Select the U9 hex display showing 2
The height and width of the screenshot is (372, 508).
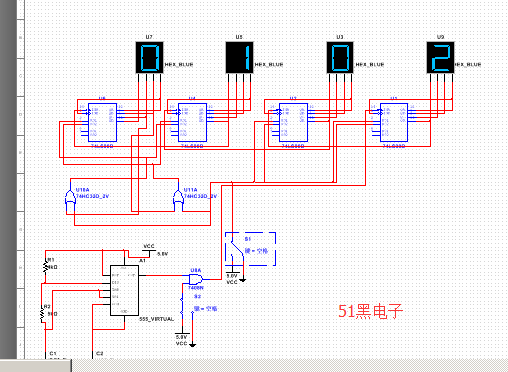(440, 57)
